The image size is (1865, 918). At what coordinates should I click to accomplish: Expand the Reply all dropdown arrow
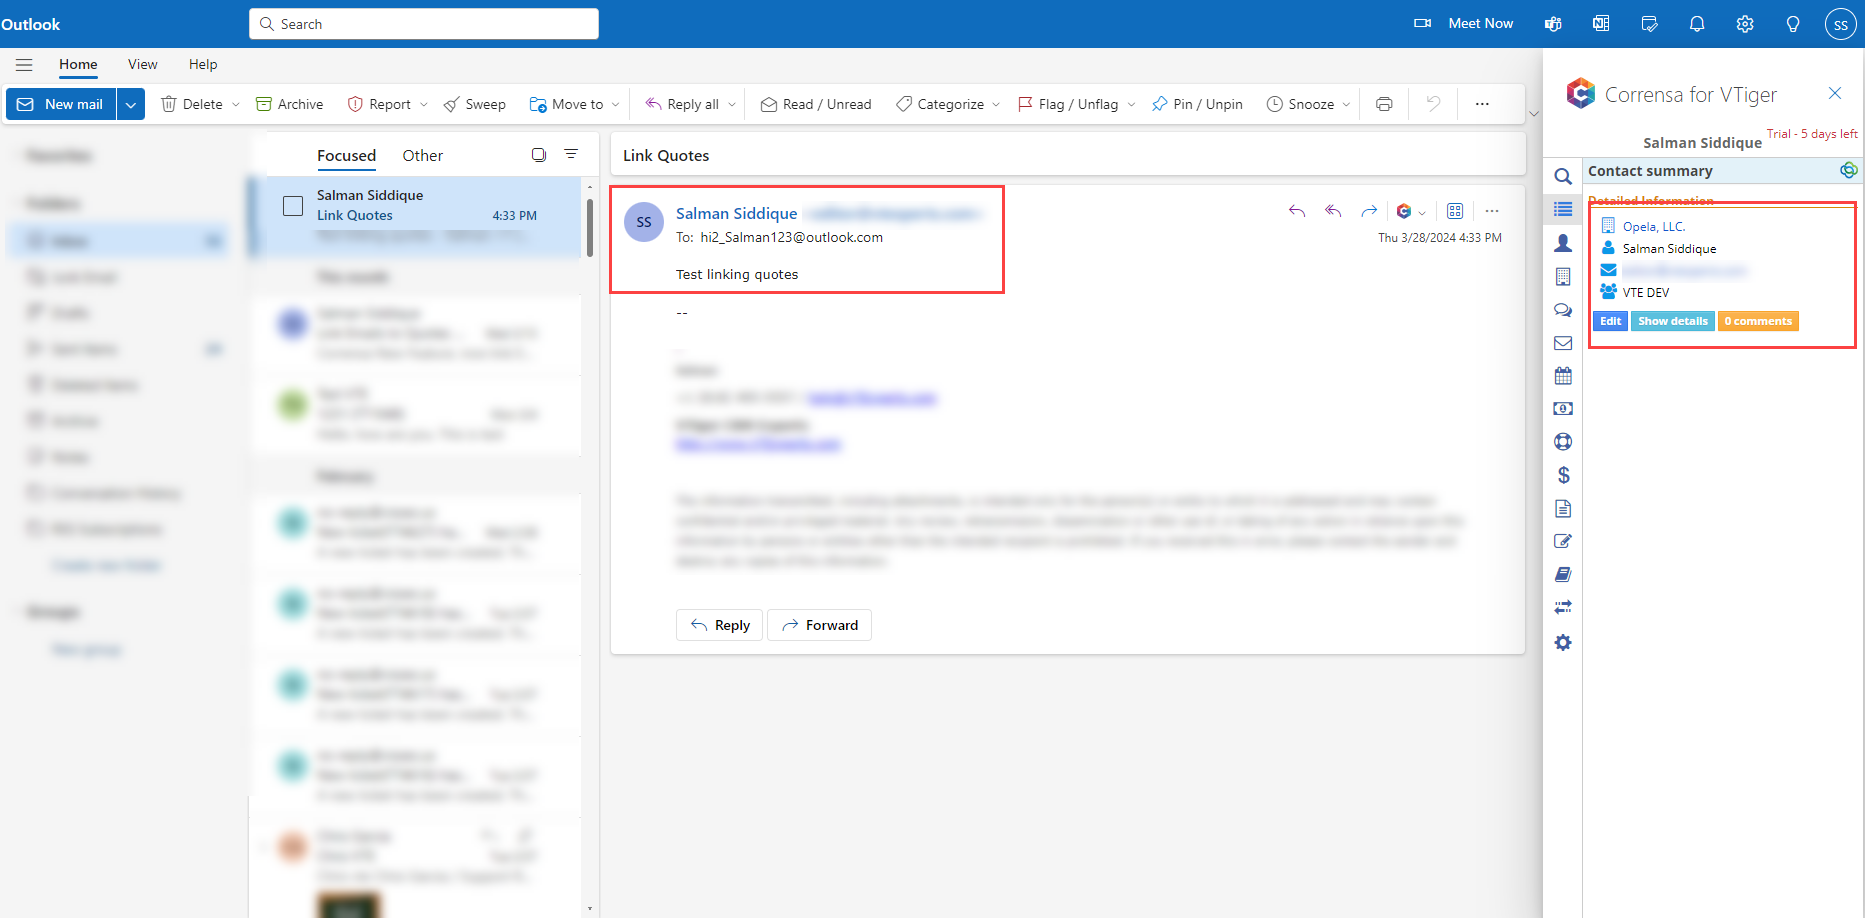732,104
